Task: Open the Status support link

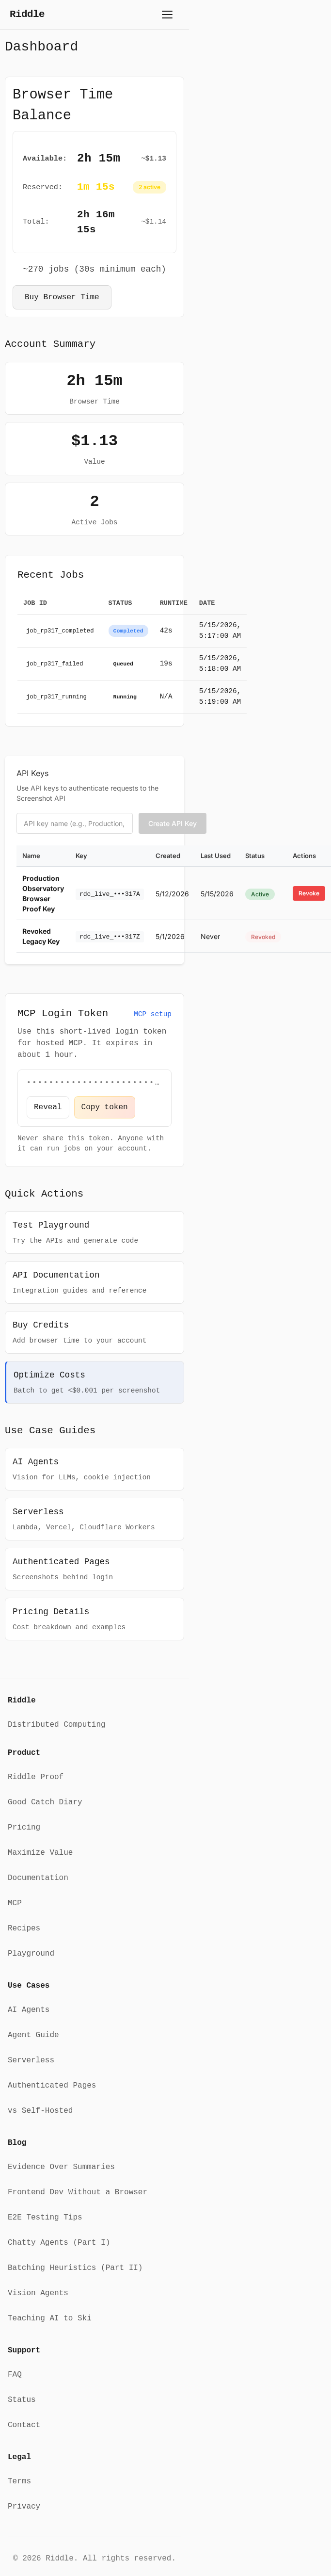Action: point(22,2399)
